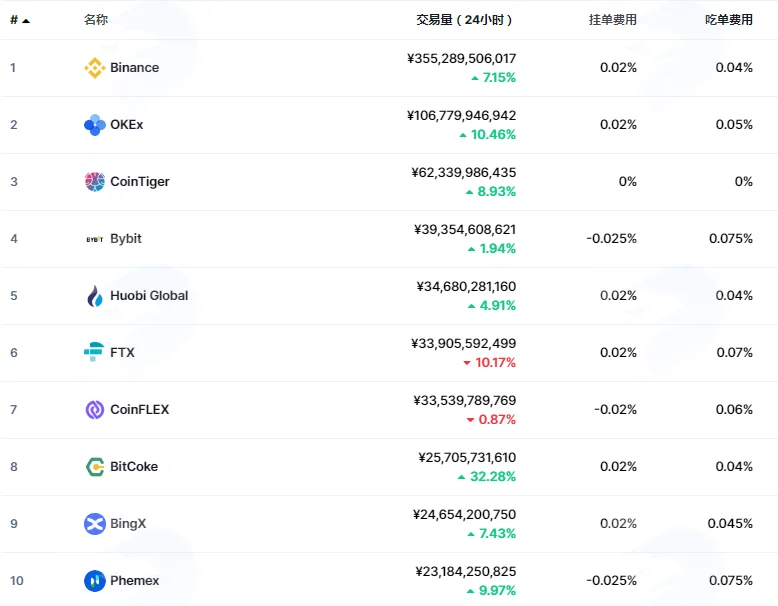Sort by the 挂单费用 column header
The width and height of the screenshot is (778, 606).
click(x=613, y=20)
